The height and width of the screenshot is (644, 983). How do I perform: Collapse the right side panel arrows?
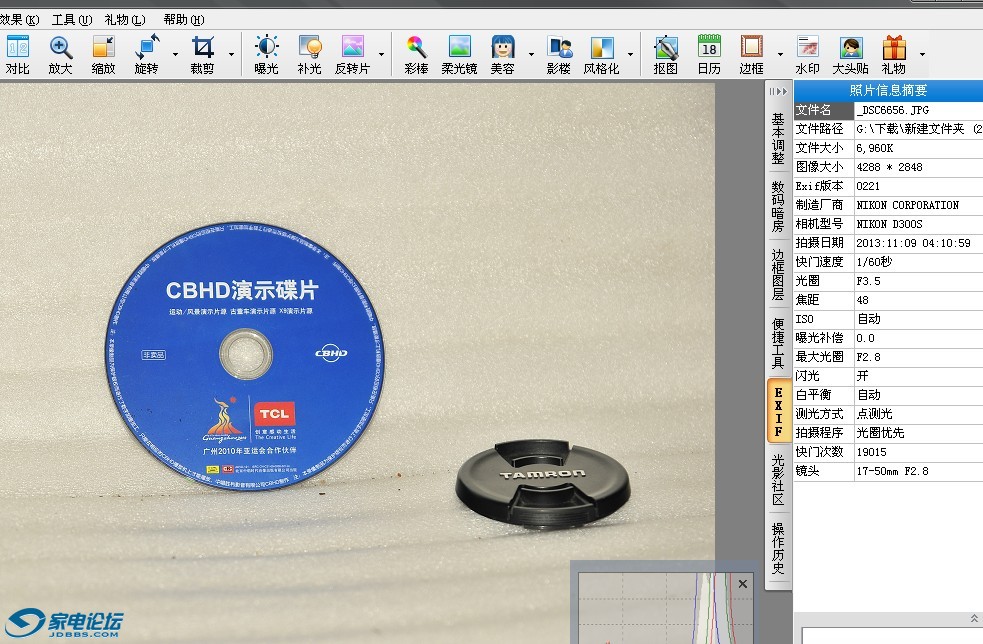778,92
